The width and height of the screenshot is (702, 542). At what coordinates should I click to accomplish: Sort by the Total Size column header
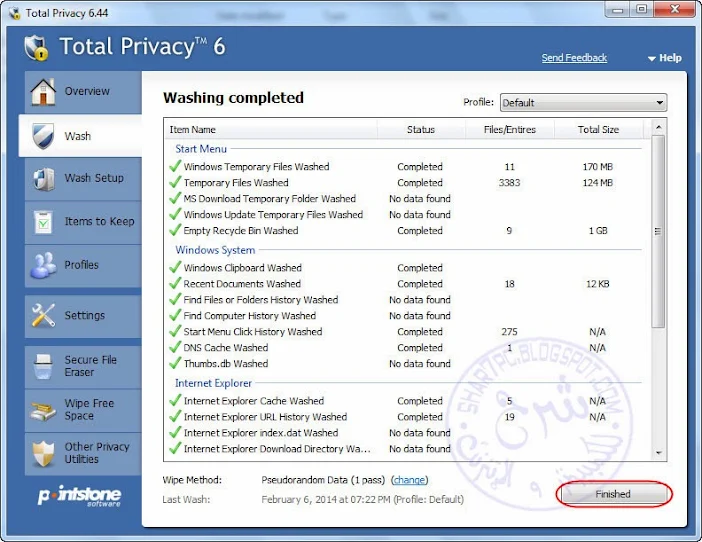pos(599,129)
